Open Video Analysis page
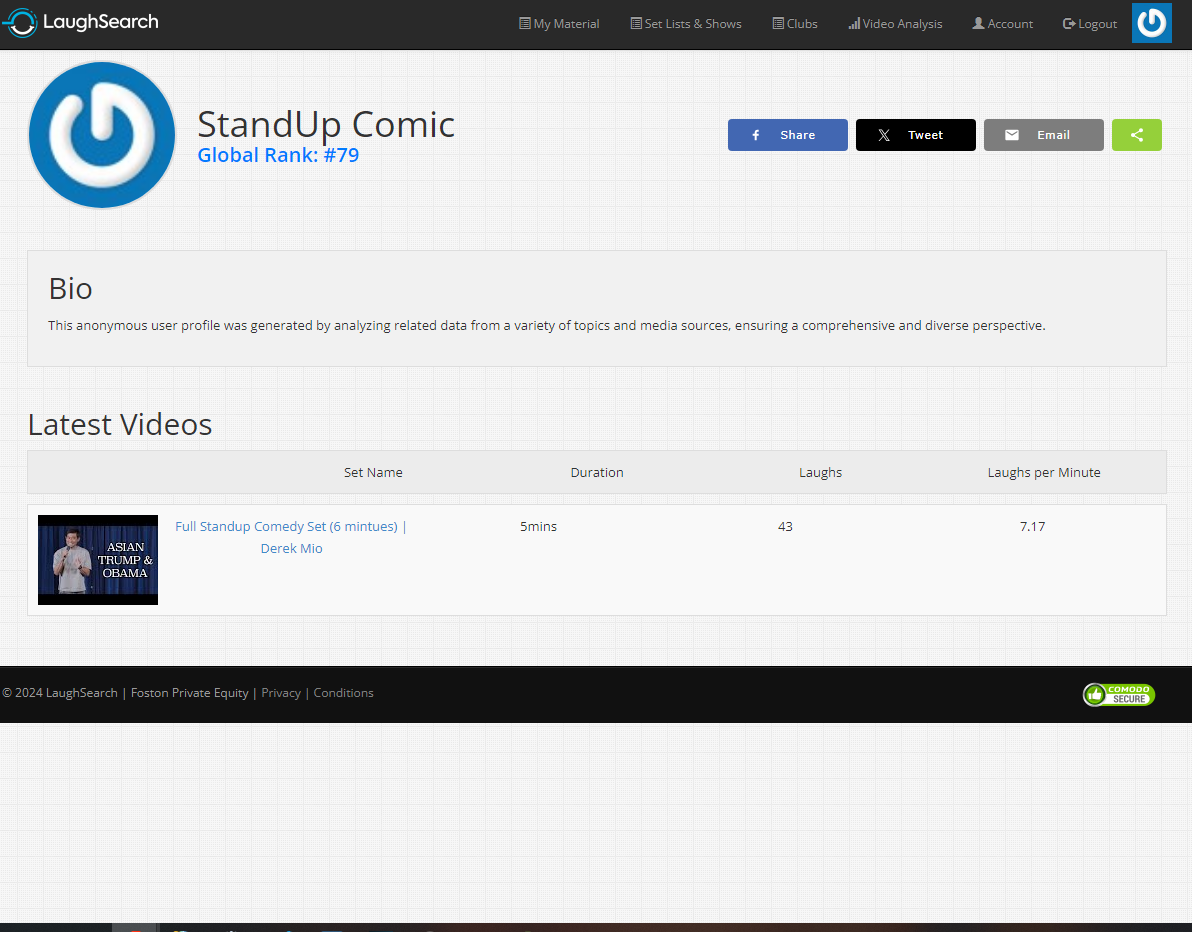Image resolution: width=1192 pixels, height=932 pixels. 896,24
